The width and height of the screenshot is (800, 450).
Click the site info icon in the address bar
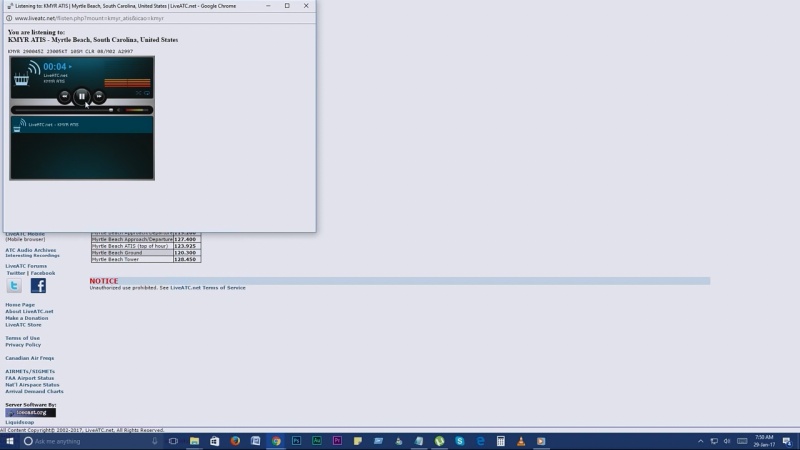coord(9,18)
